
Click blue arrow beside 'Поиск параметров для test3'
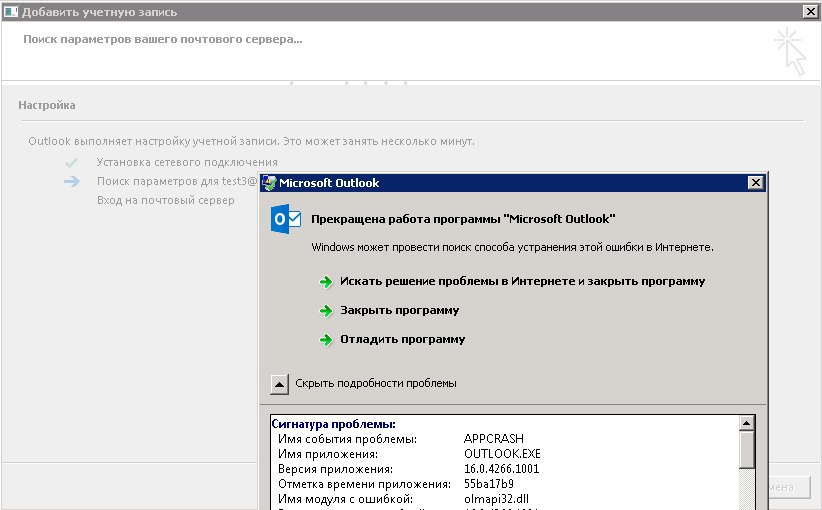click(x=72, y=181)
